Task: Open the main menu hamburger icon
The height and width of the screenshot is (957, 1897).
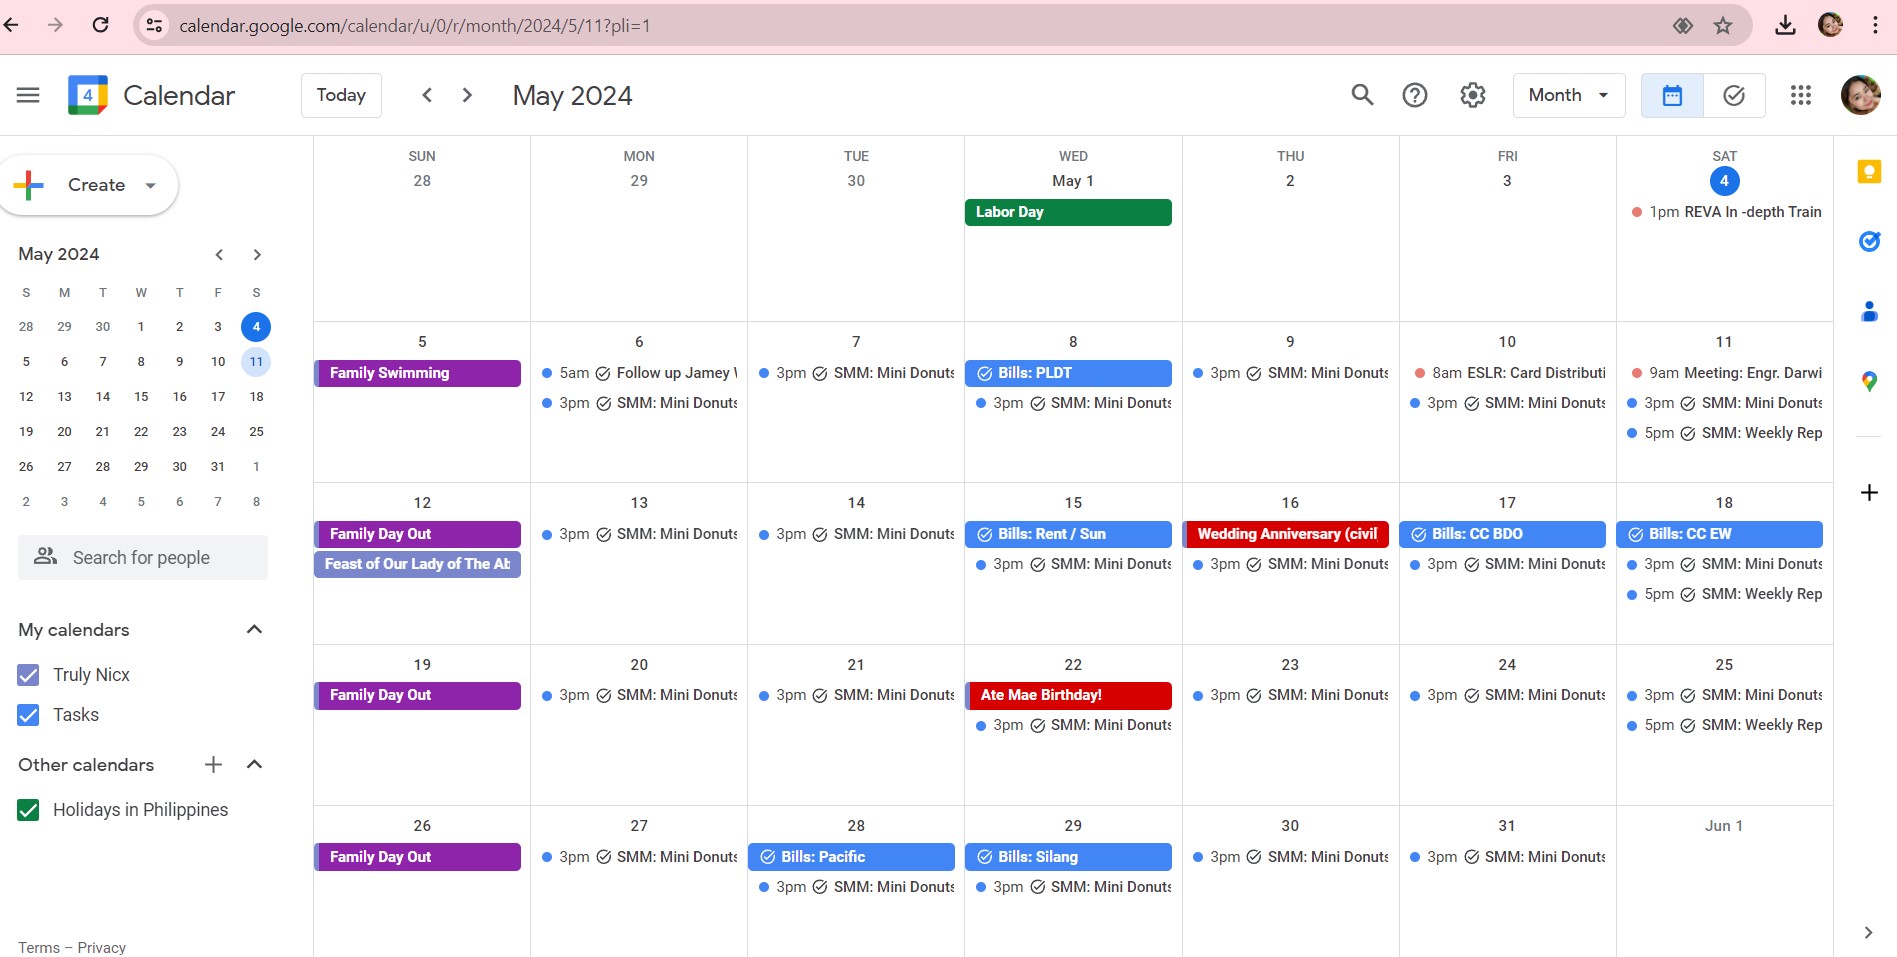Action: pyautogui.click(x=28, y=95)
